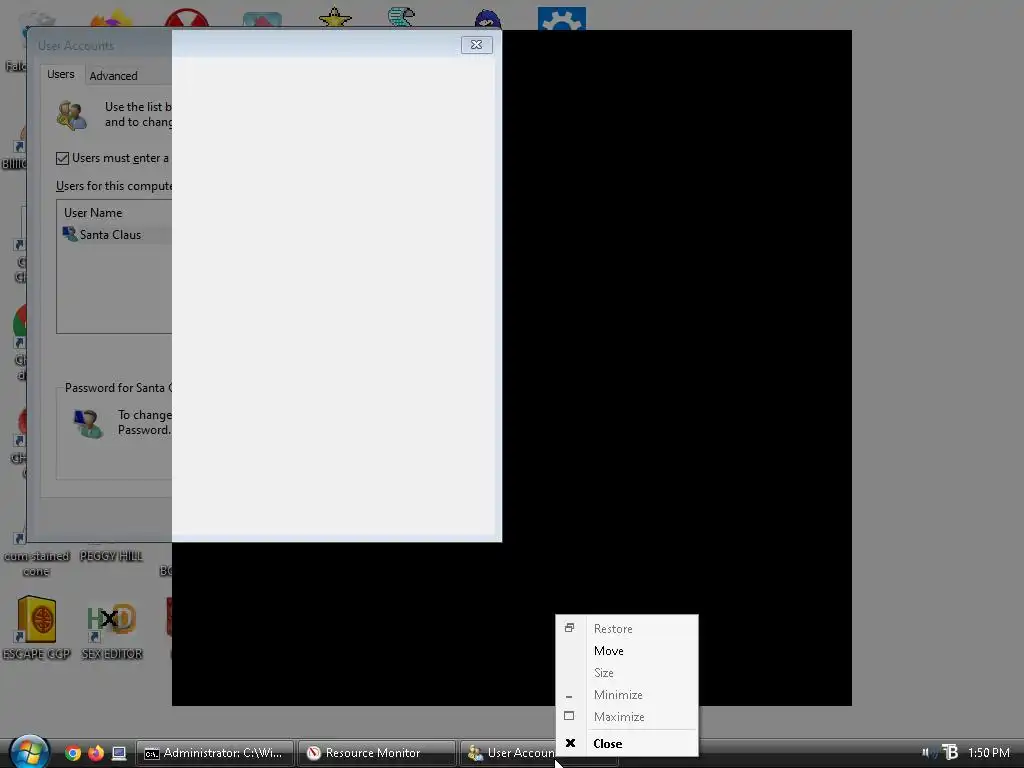This screenshot has height=768, width=1024.
Task: Click the TB tray icon
Action: click(950, 752)
